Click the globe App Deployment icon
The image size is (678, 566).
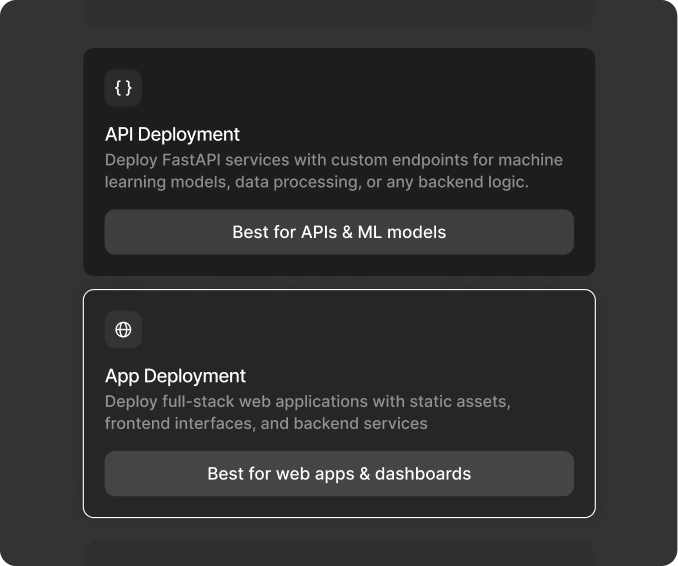pyautogui.click(x=123, y=330)
